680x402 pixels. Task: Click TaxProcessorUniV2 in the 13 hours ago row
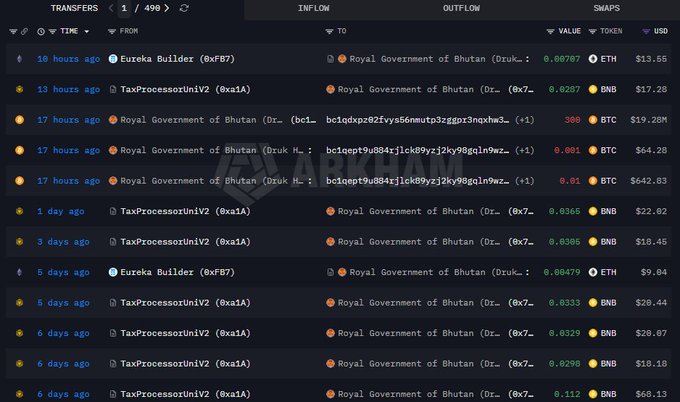185,89
